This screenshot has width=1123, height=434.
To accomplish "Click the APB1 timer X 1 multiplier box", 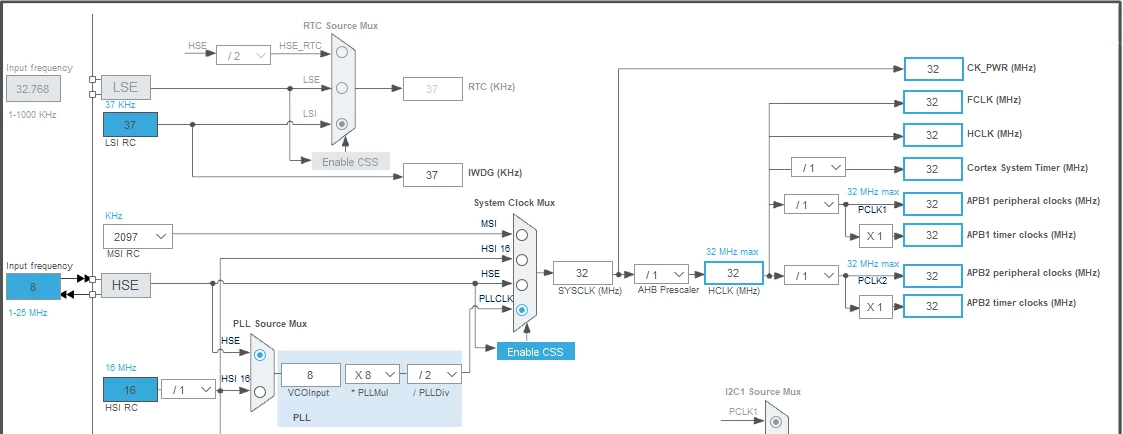I will (x=876, y=235).
